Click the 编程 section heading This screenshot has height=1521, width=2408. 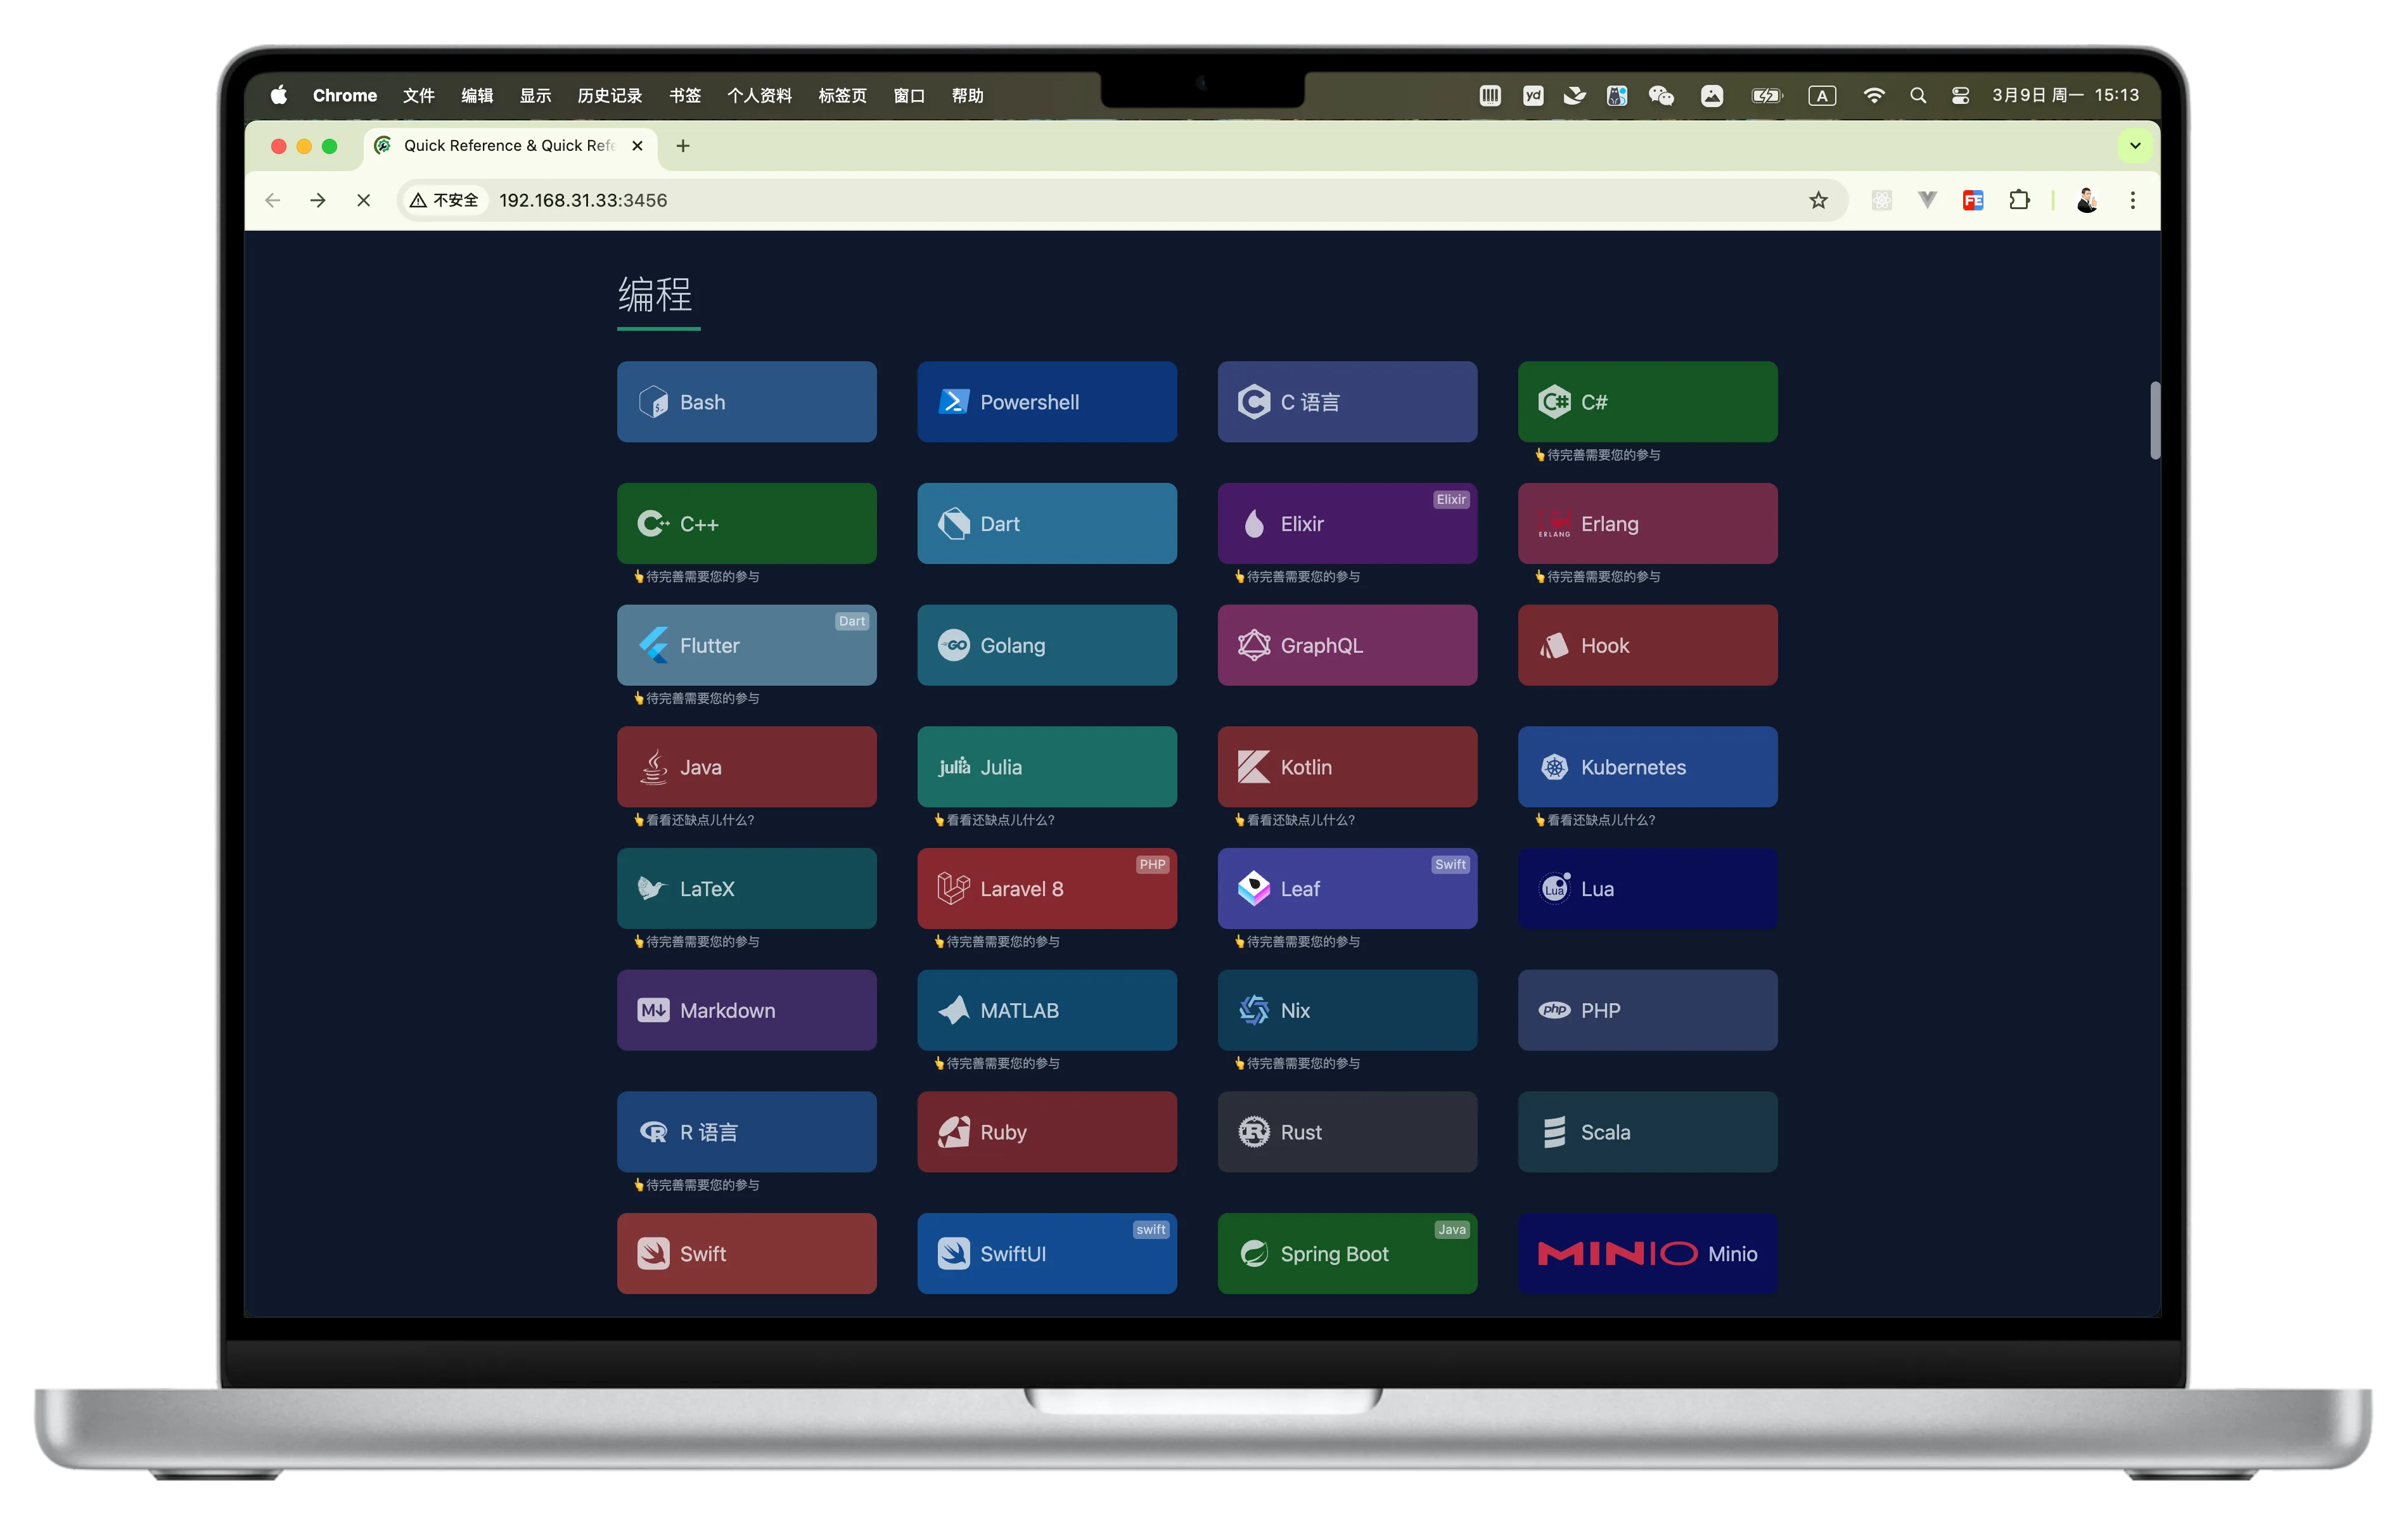click(x=655, y=295)
